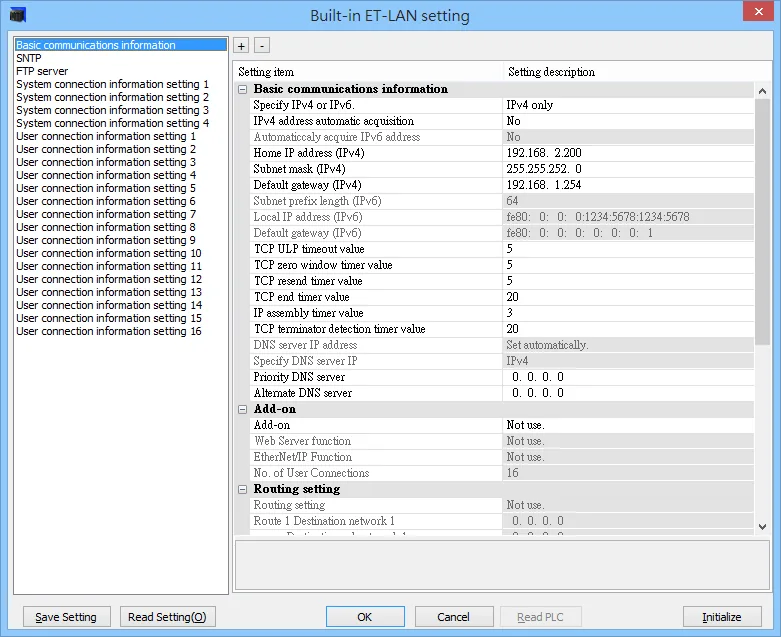
Task: Open User connection information setting 15
Action: 109,318
